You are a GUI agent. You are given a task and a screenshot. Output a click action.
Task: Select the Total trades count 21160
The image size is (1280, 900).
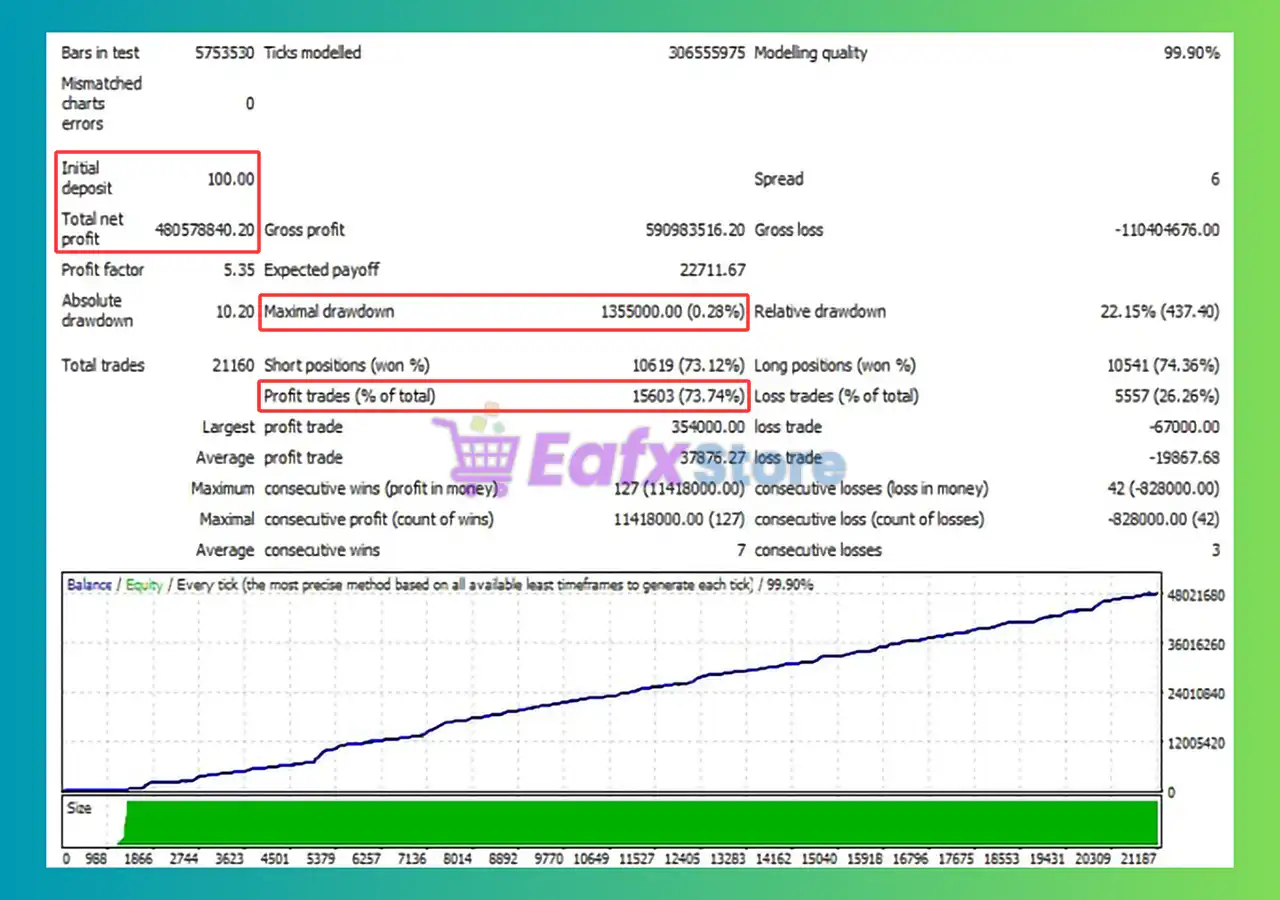[x=233, y=366]
